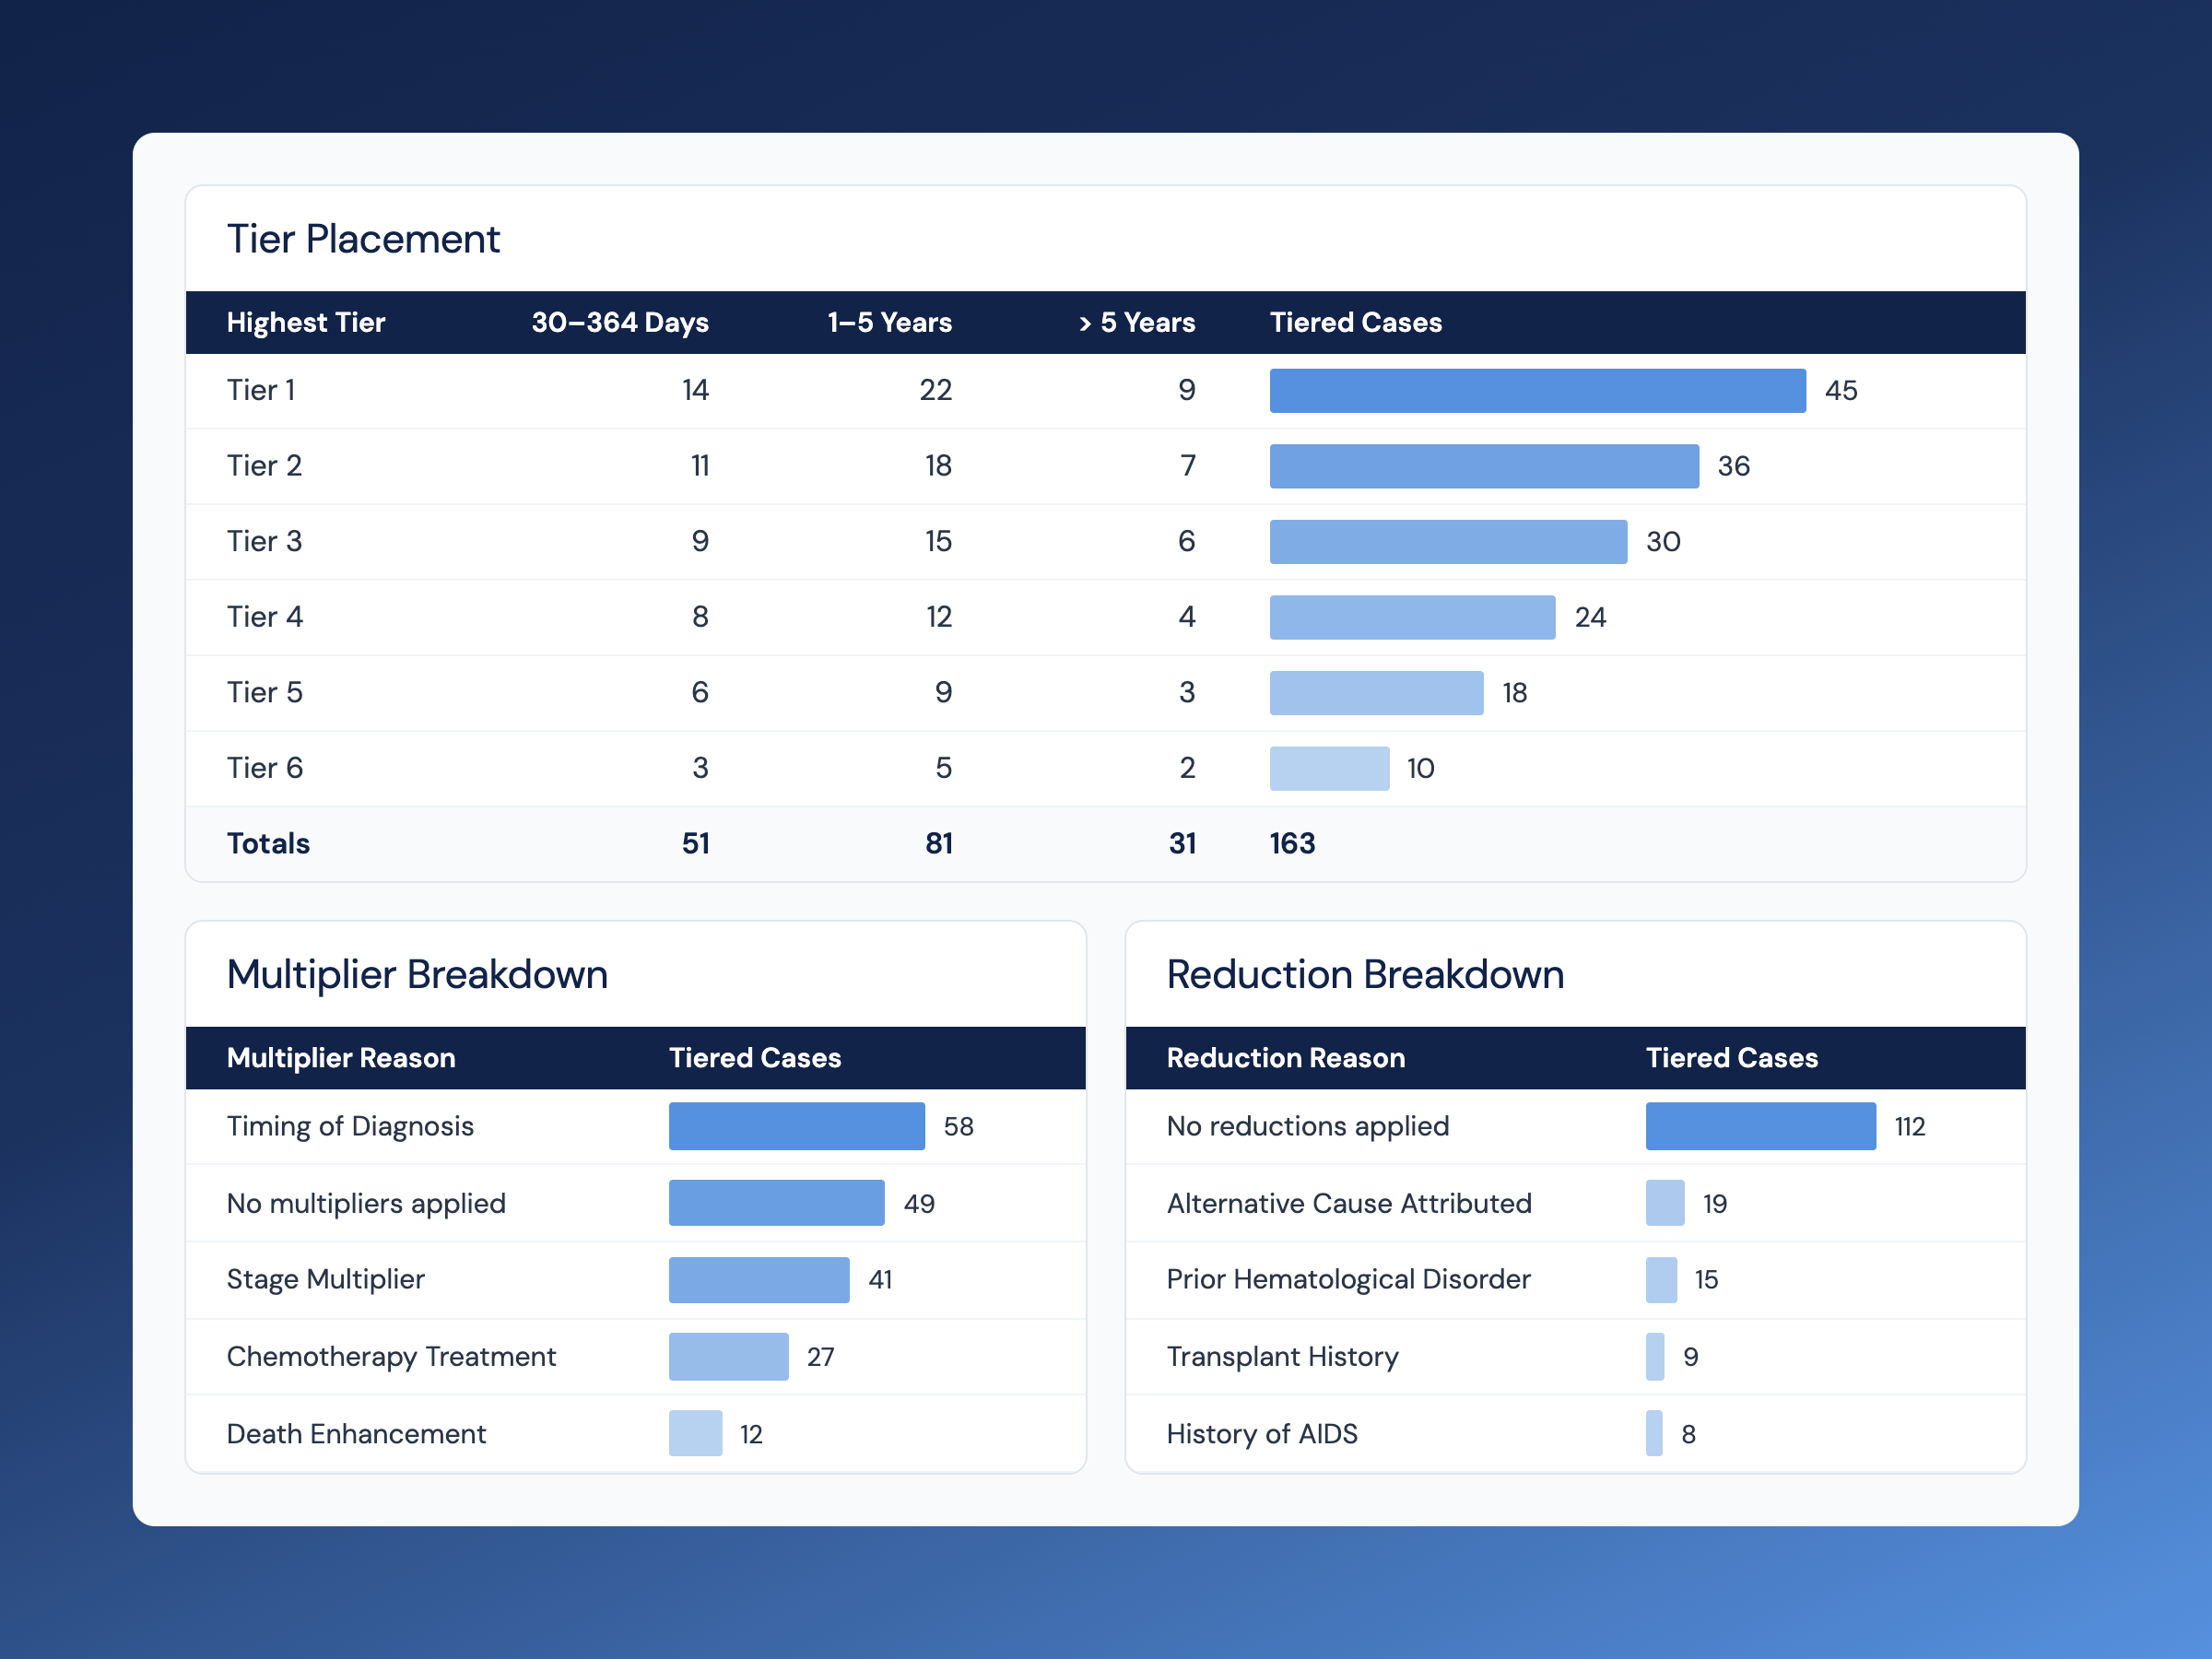
Task: Select the Tier 3 row label
Action: tap(264, 541)
